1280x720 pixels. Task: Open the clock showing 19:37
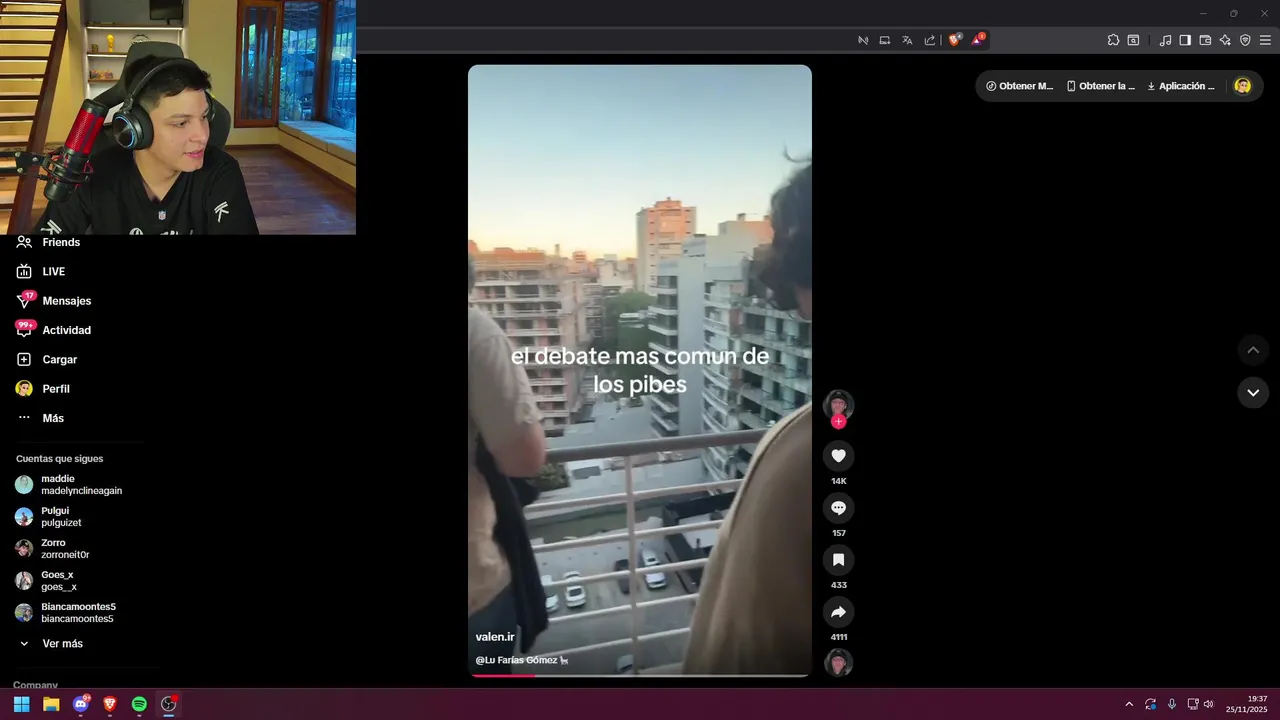pos(1247,704)
